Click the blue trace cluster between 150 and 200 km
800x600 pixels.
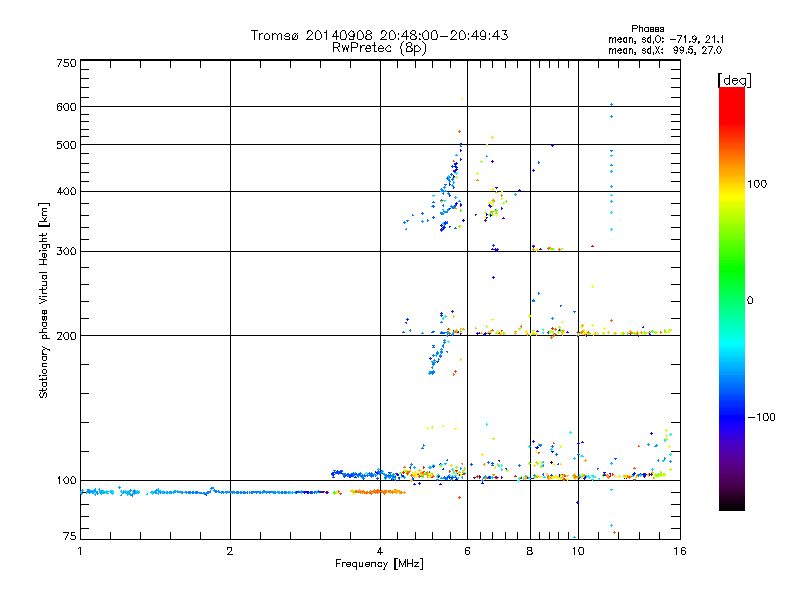point(438,355)
